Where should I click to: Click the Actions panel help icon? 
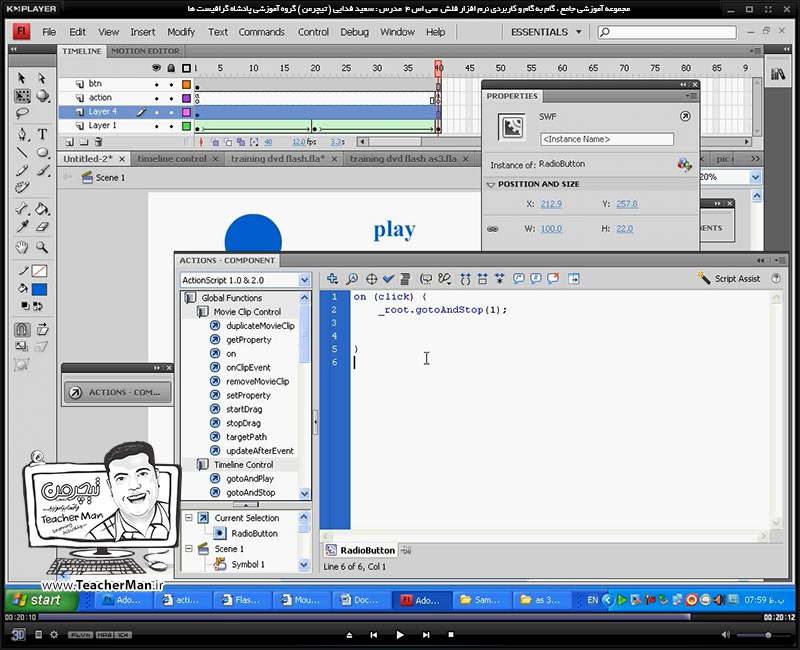(x=776, y=279)
